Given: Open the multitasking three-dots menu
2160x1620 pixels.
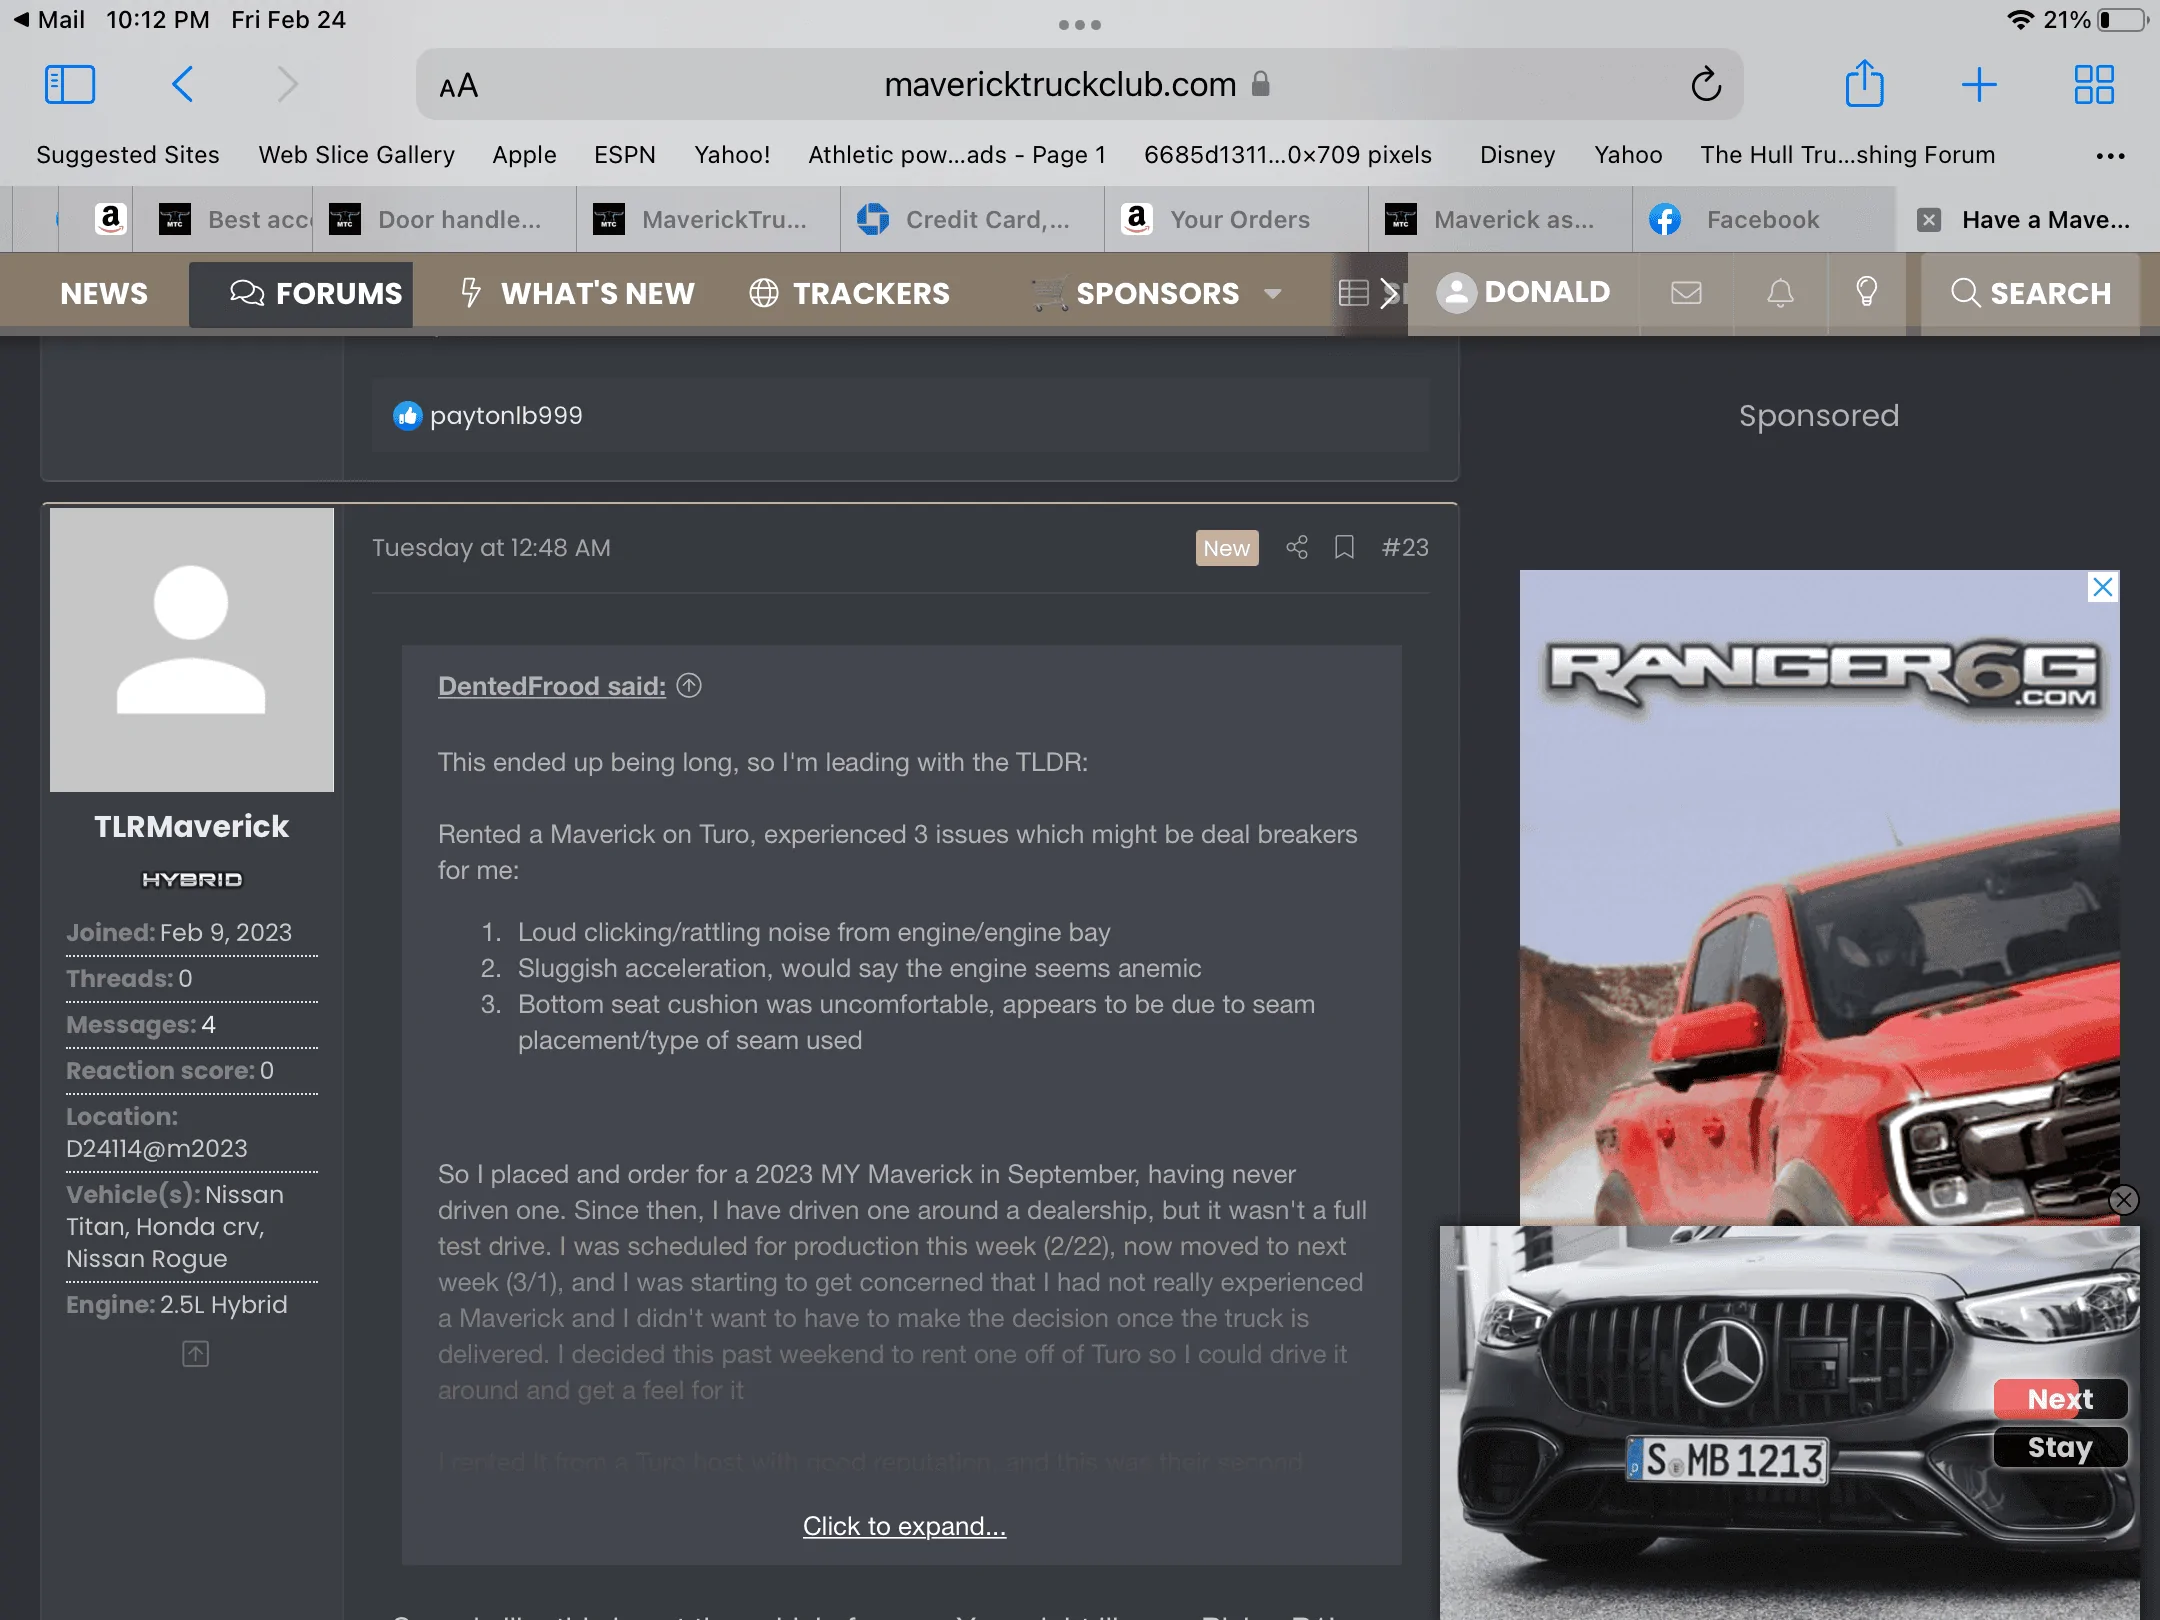Looking at the screenshot, I should (1080, 25).
